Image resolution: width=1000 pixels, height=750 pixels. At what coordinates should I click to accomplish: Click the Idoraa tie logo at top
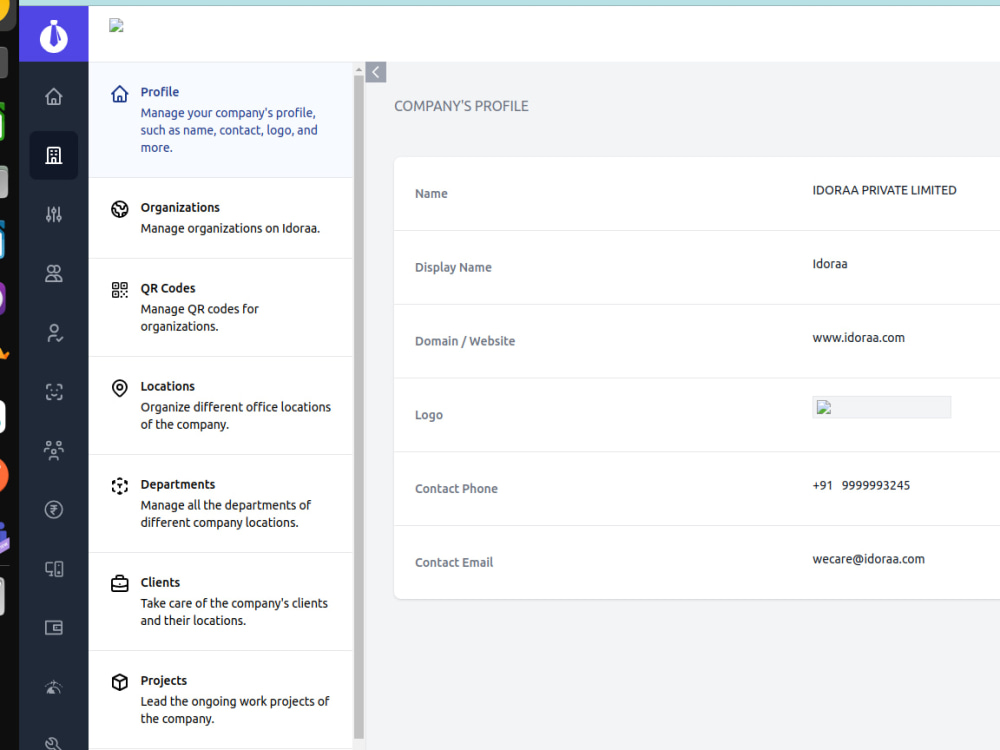[x=54, y=35]
